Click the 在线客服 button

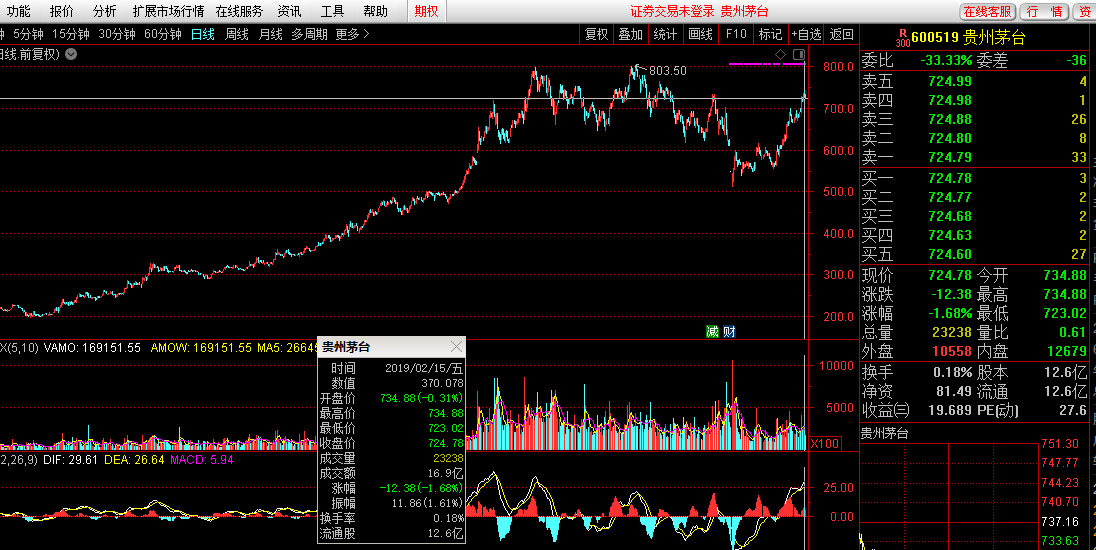988,11
